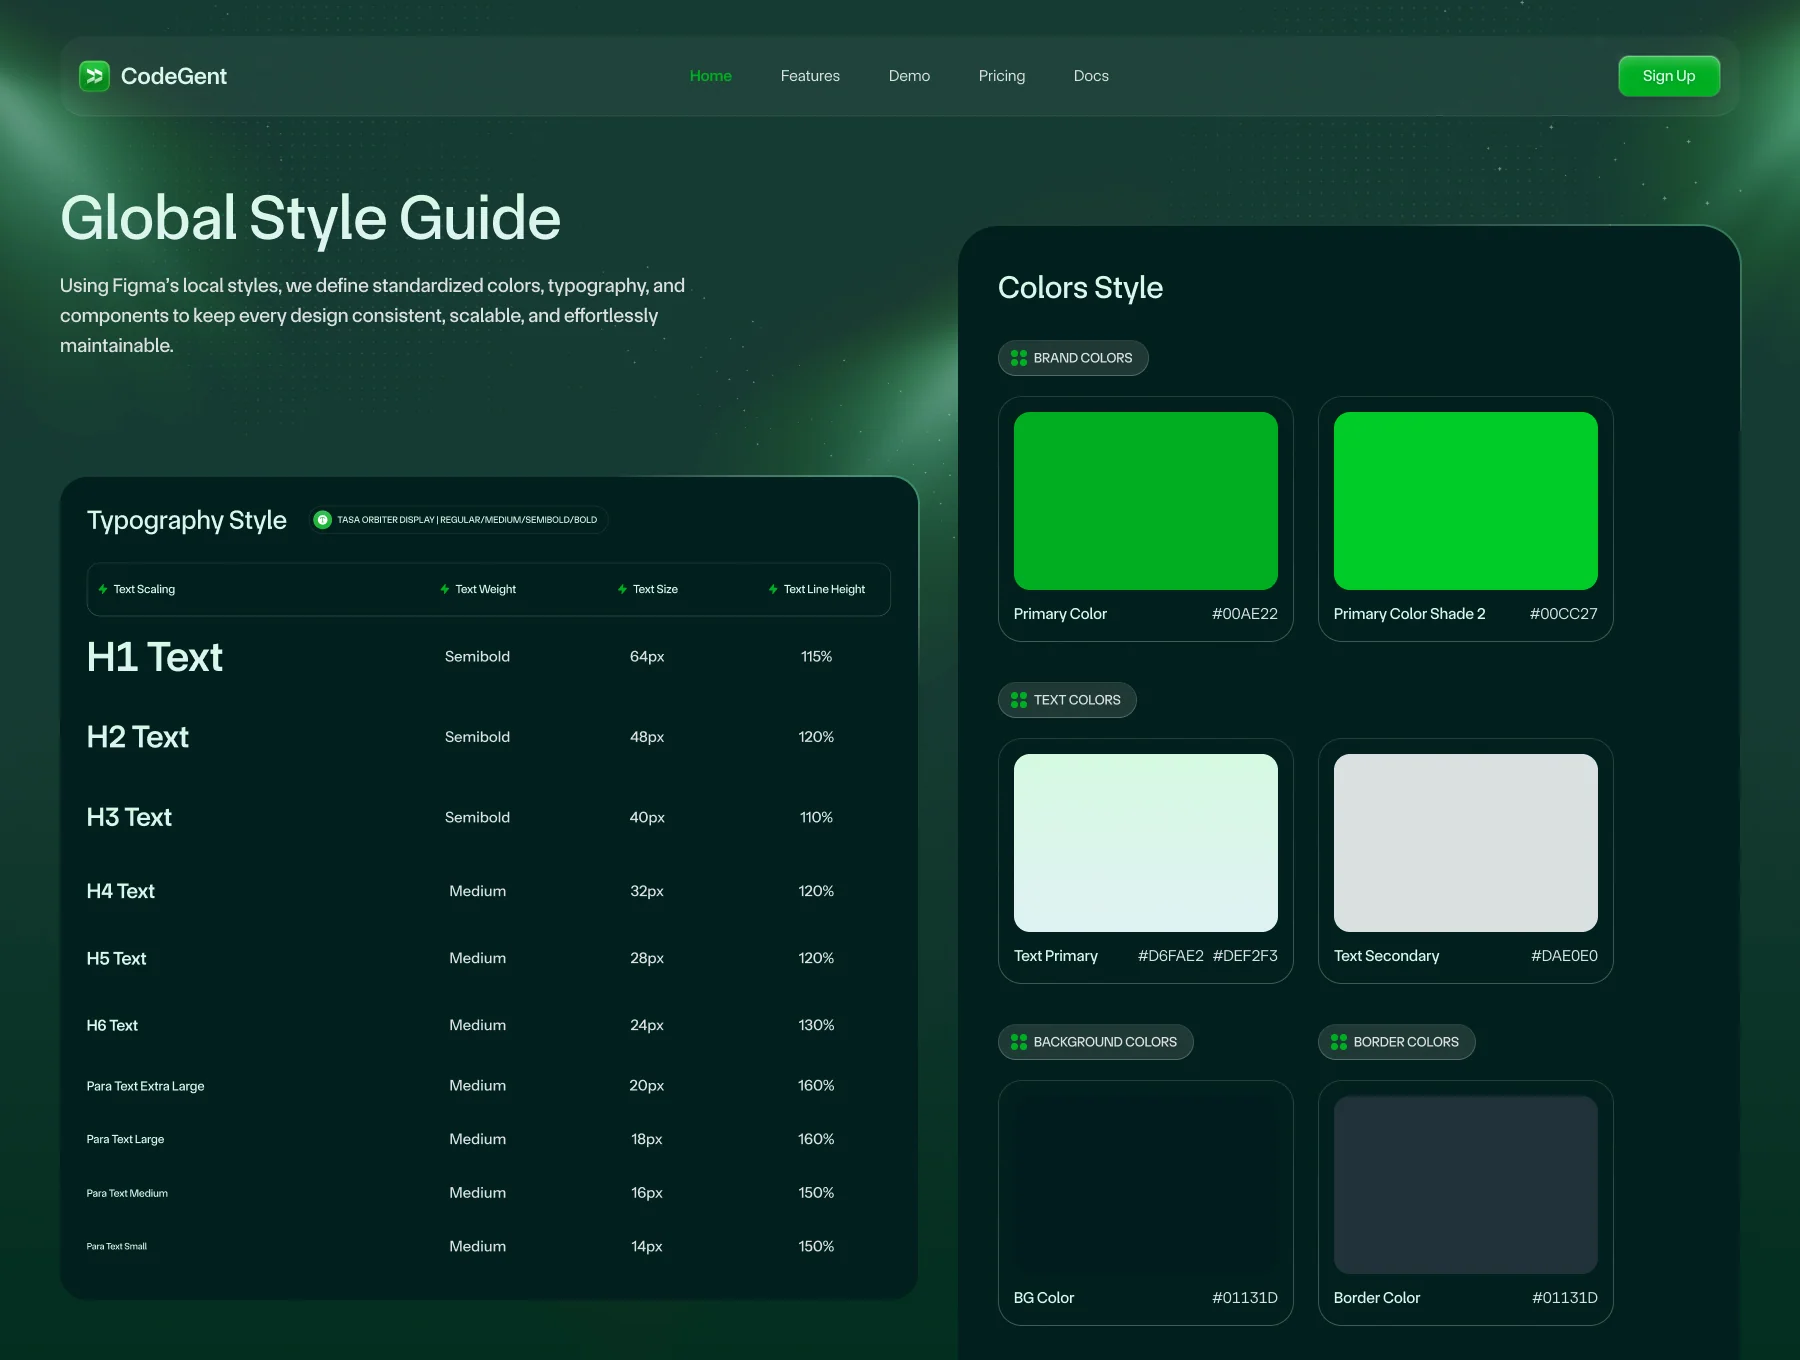
Task: Click the dots icon in BRAND COLORS tag
Action: point(1019,358)
